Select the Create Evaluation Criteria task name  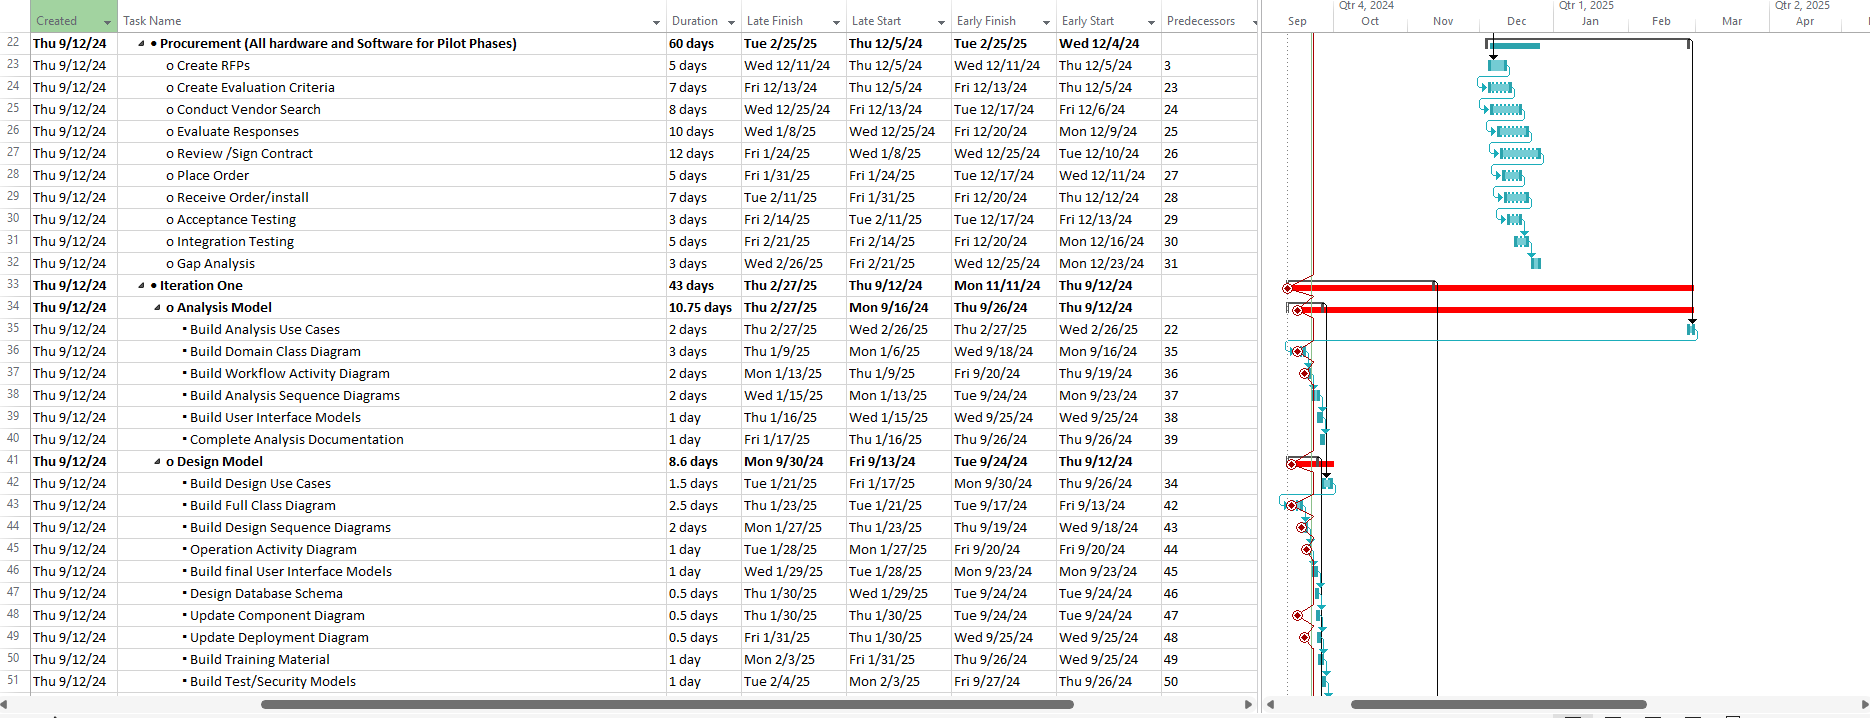pos(255,88)
